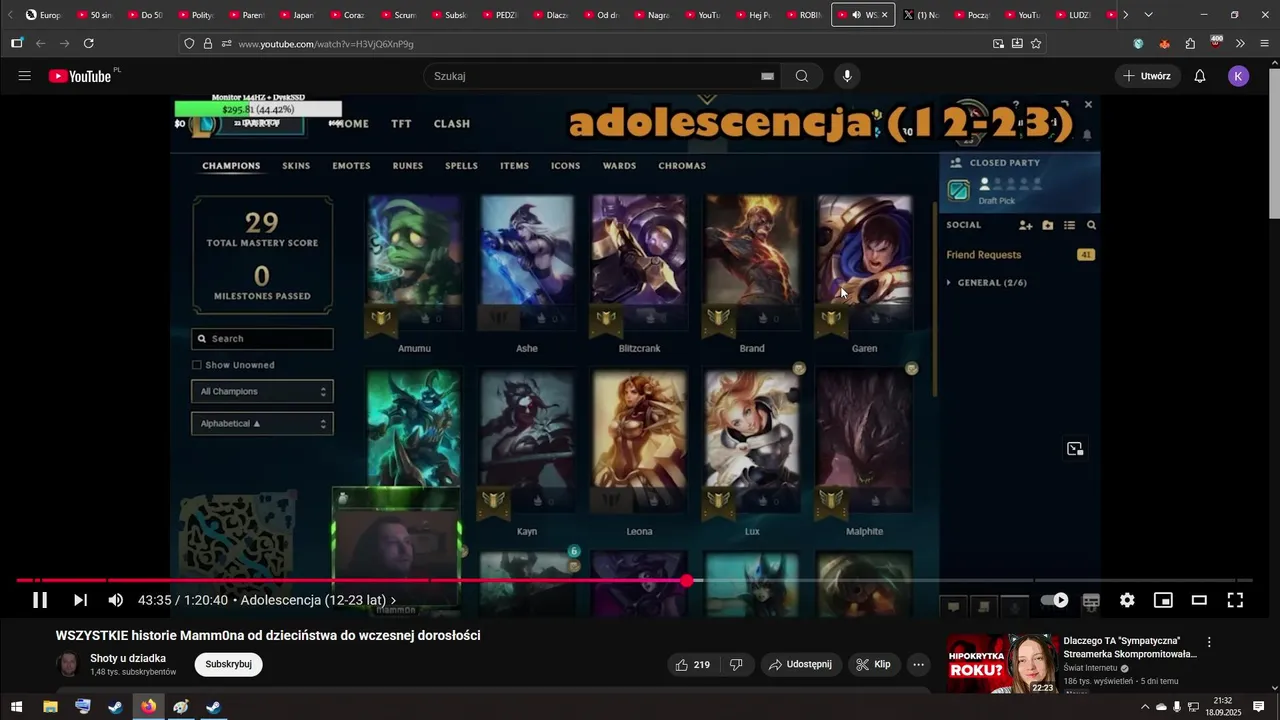Switch to the Polity browser tab
The width and height of the screenshot is (1280, 720).
click(x=198, y=15)
